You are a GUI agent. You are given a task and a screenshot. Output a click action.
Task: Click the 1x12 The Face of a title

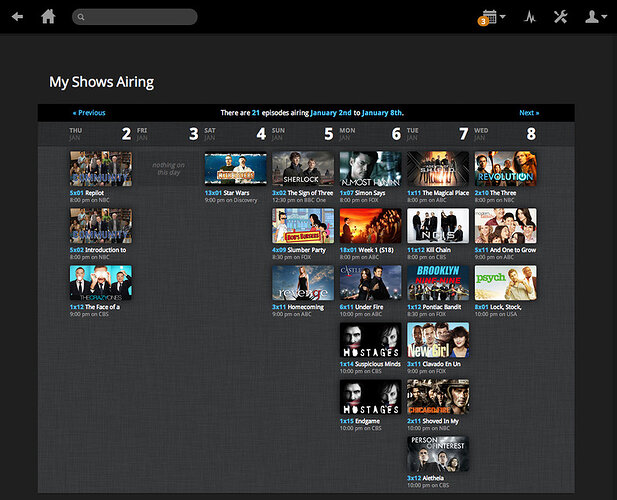[95, 307]
